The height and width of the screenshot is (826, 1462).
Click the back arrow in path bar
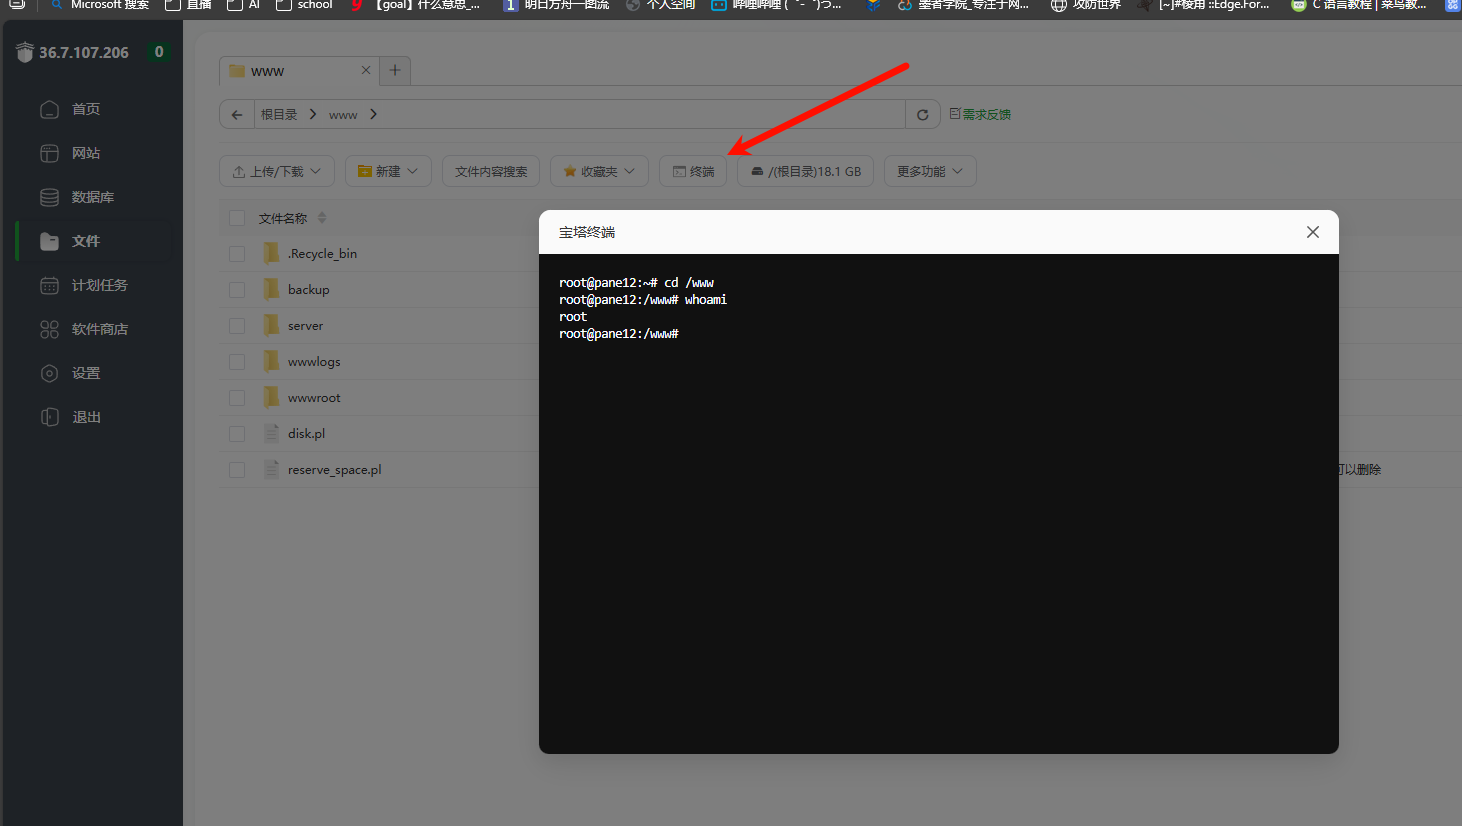pos(237,115)
